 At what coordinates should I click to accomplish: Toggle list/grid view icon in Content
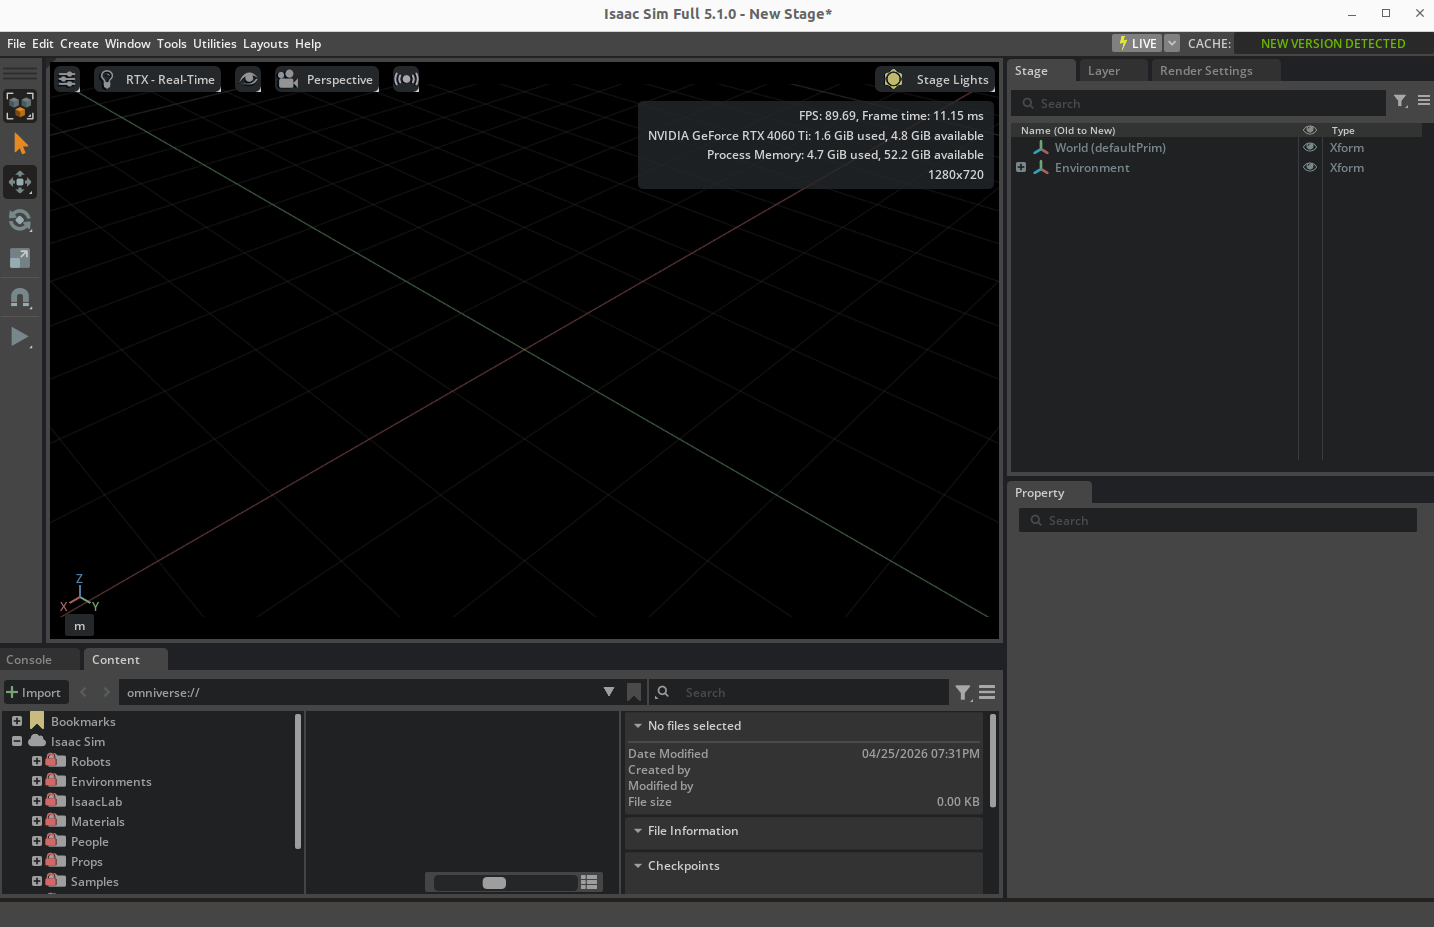(x=589, y=882)
